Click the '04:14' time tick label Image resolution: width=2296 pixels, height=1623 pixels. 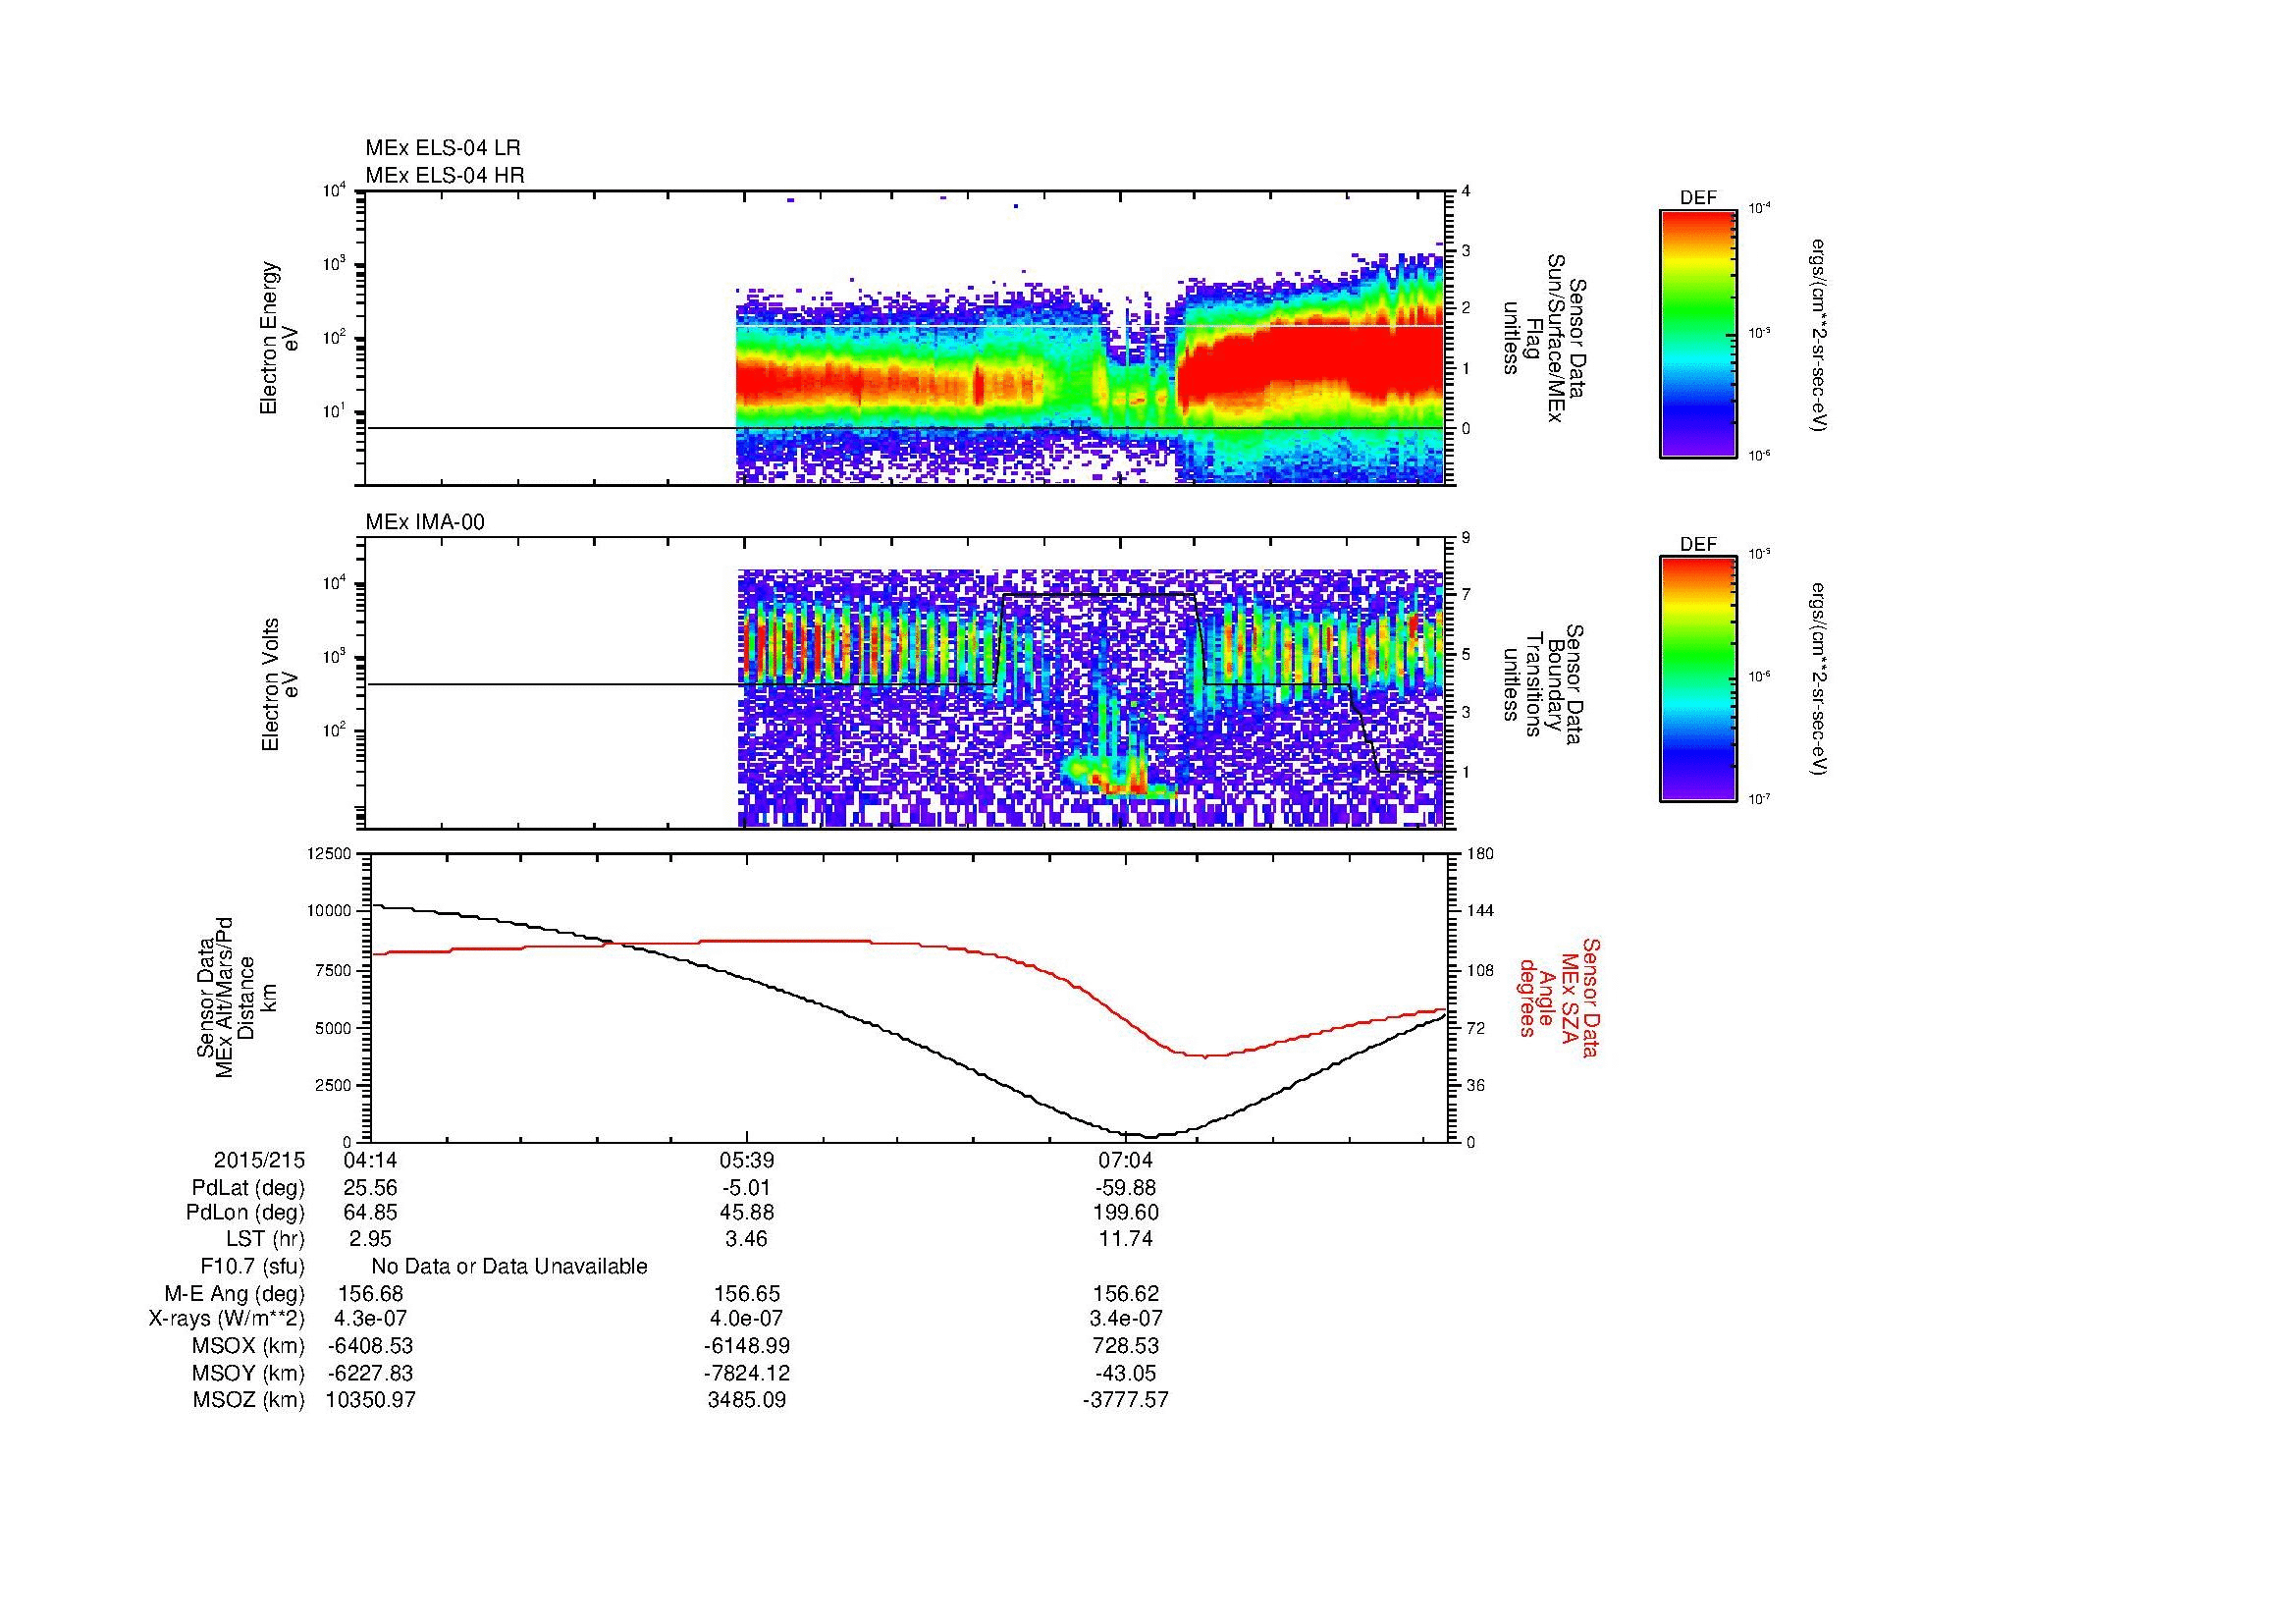coord(370,1161)
